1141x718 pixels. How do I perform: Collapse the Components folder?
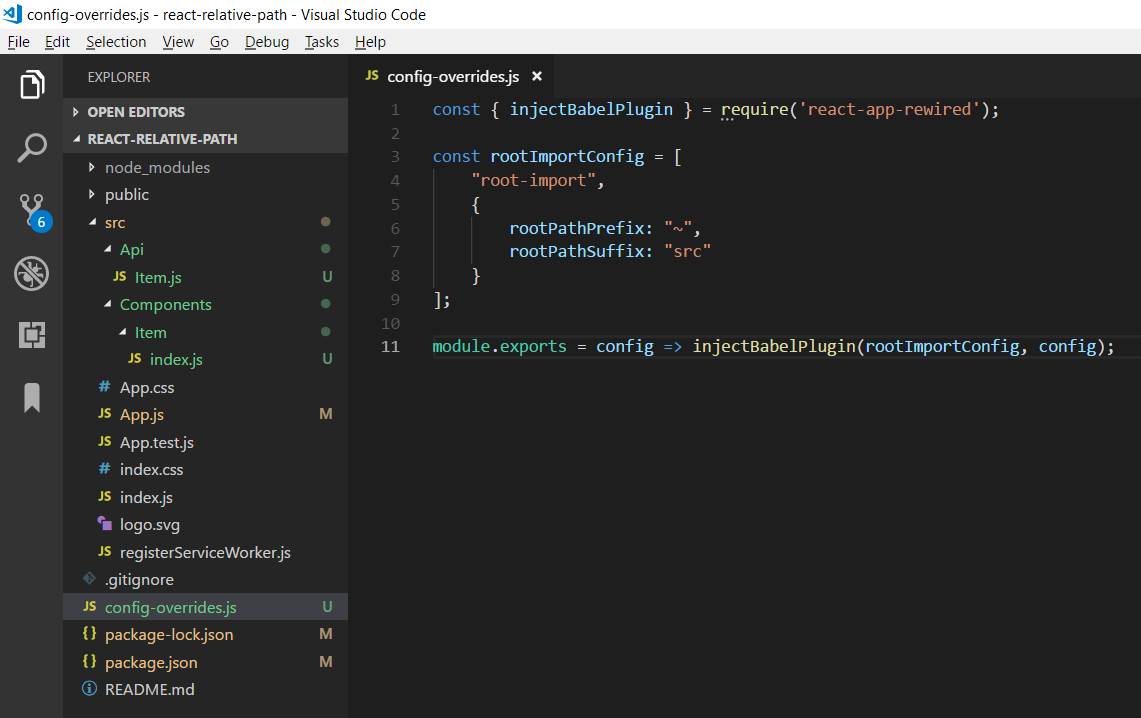coord(165,305)
